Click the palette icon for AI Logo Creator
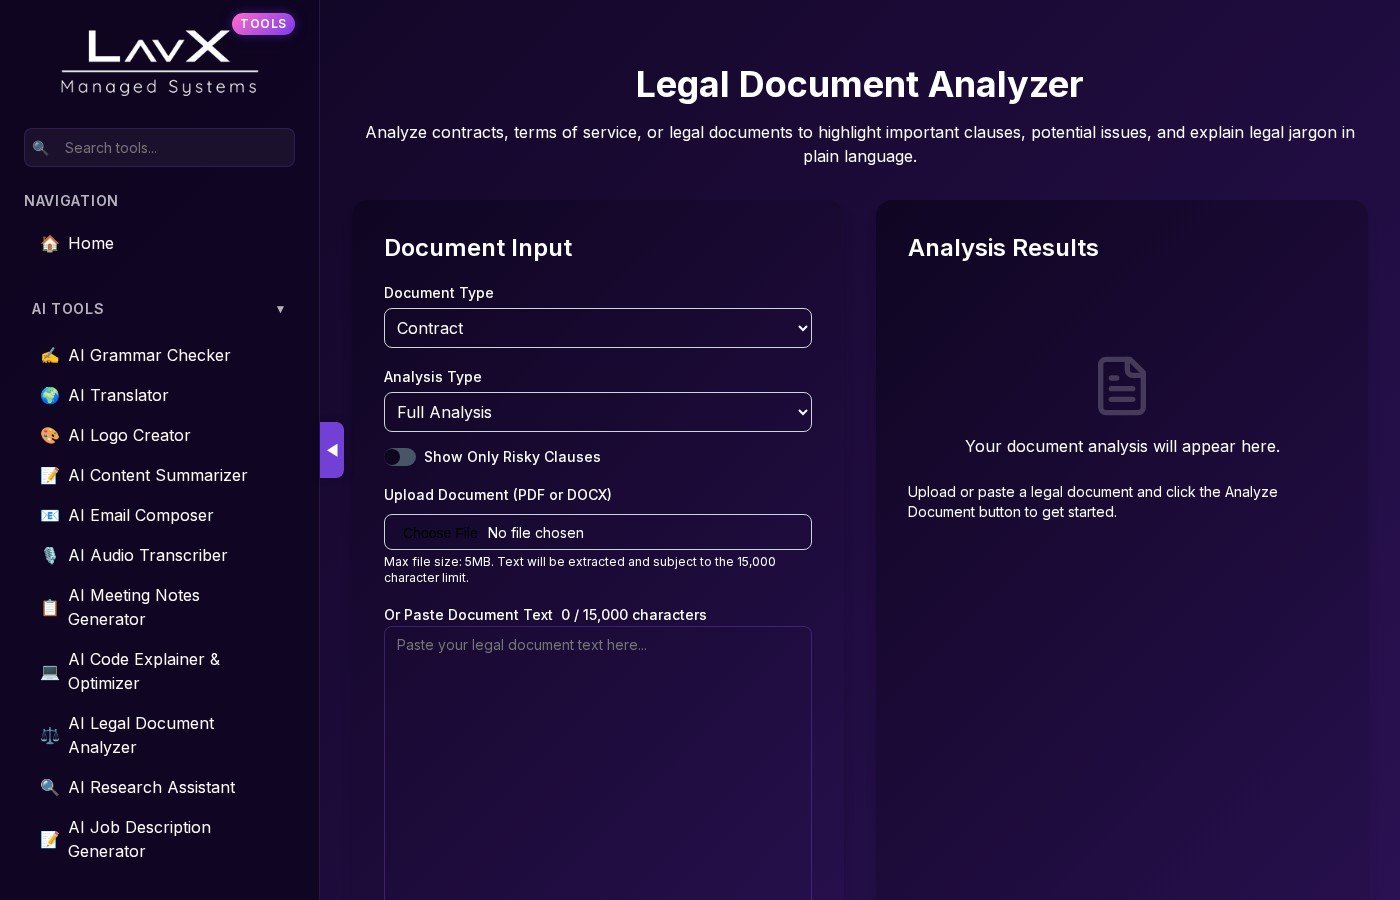The height and width of the screenshot is (900, 1400). click(x=49, y=435)
